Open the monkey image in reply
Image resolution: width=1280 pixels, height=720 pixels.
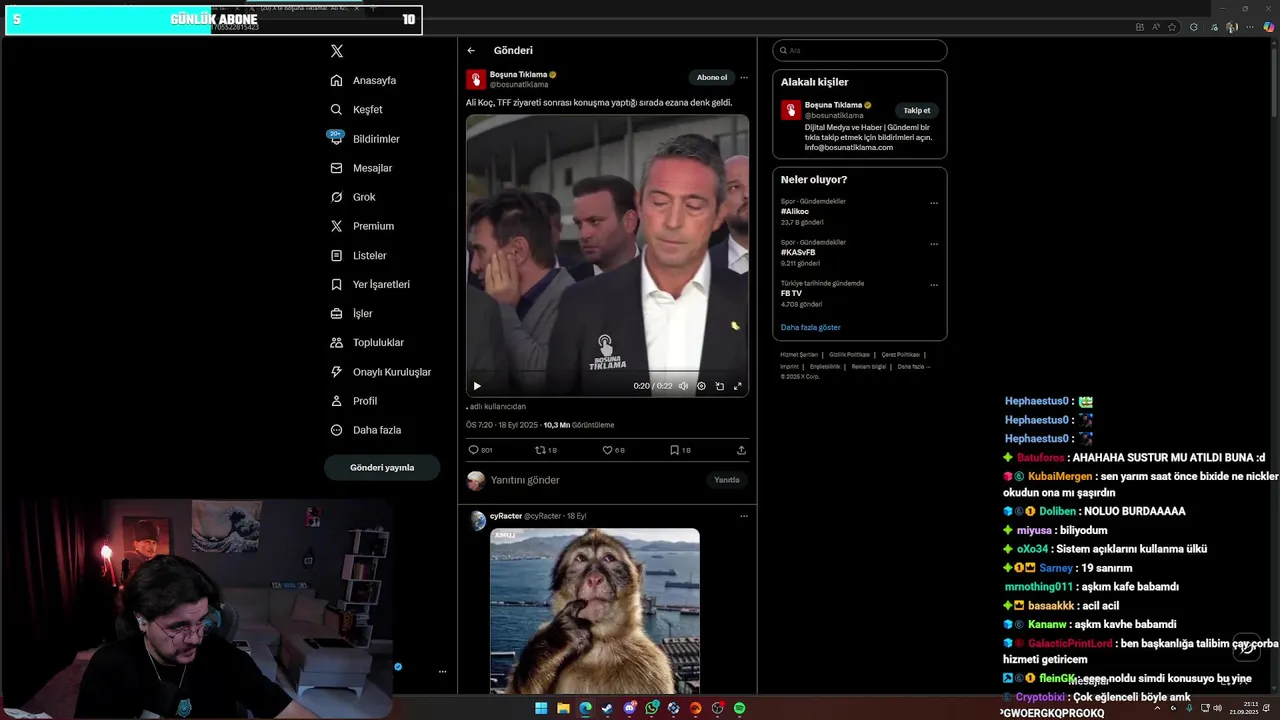595,611
